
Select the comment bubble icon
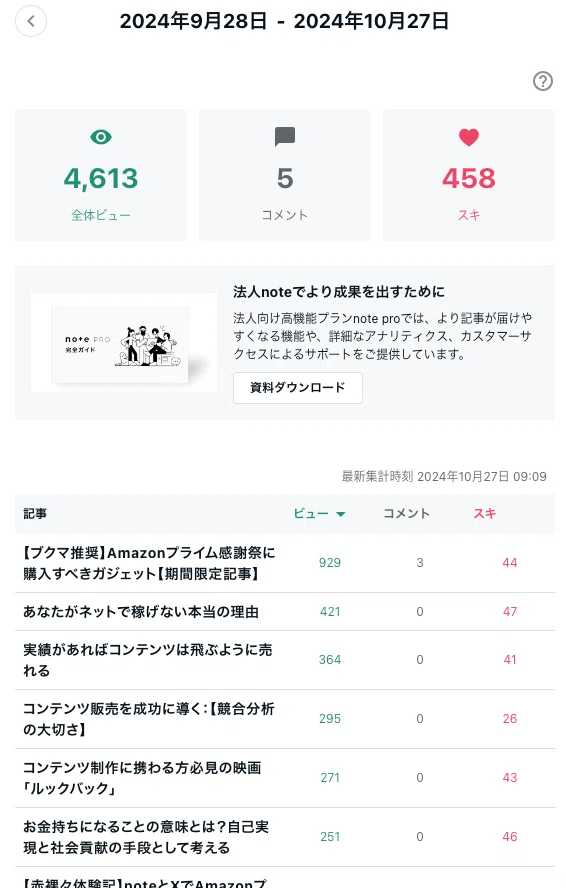[285, 137]
